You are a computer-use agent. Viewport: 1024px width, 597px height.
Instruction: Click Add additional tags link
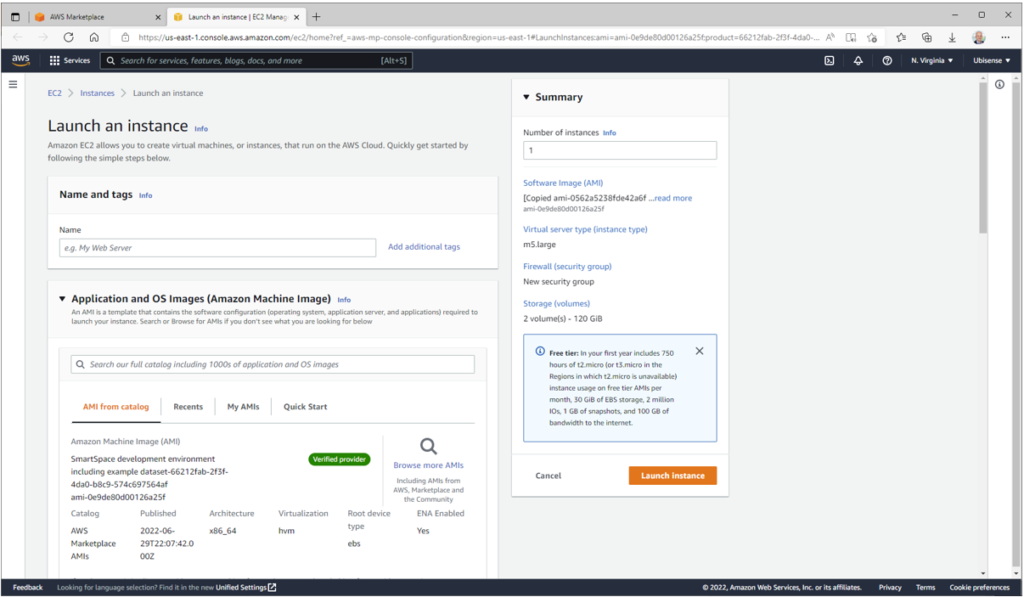(x=424, y=247)
